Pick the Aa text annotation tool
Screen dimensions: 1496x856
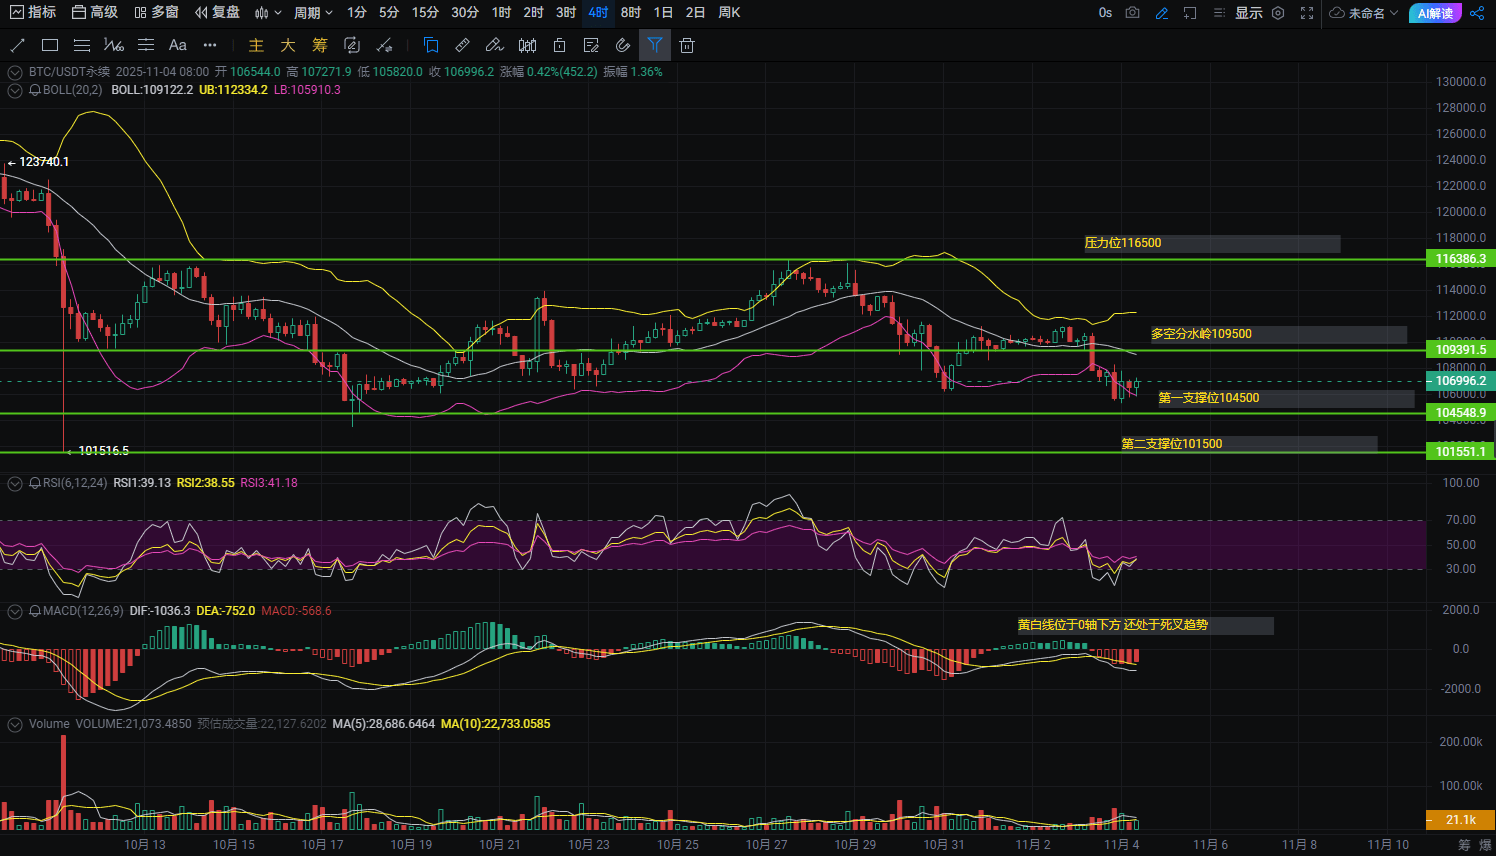pyautogui.click(x=177, y=45)
